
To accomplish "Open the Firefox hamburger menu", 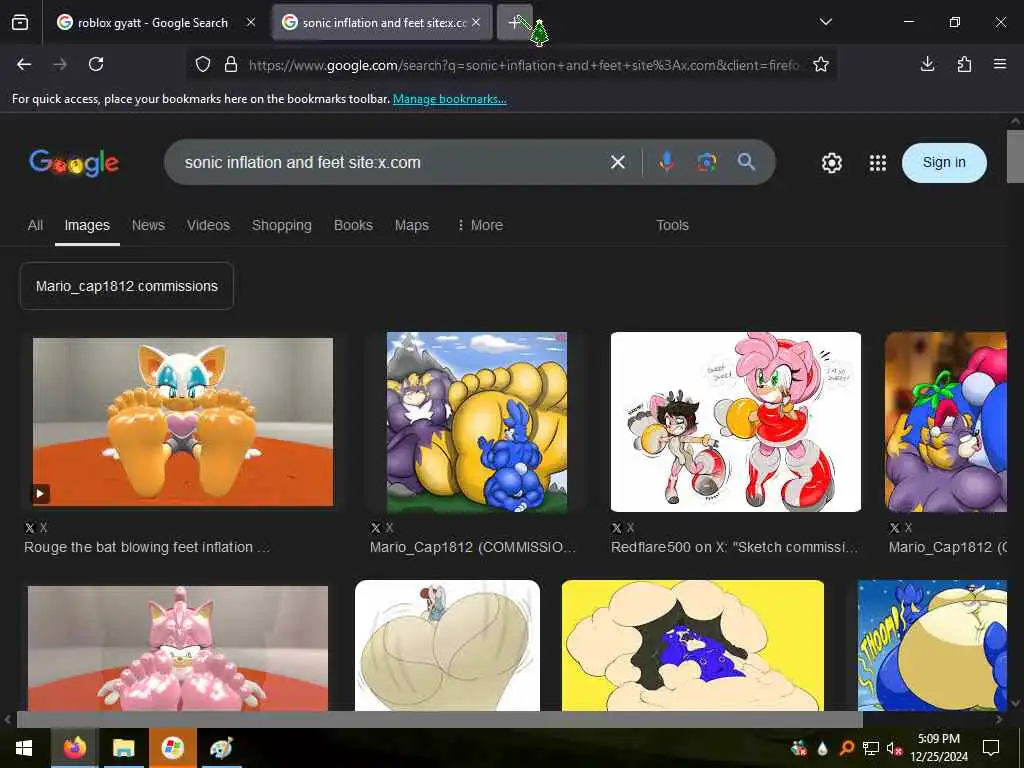I will click(1000, 64).
